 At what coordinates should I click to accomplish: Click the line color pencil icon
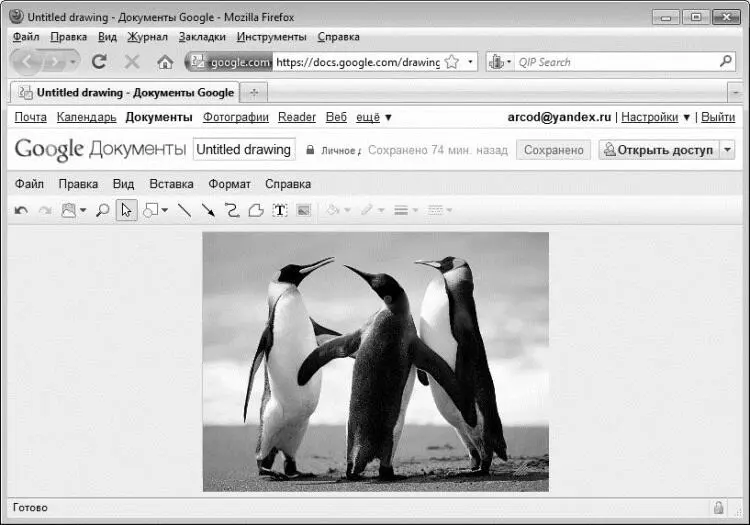pyautogui.click(x=367, y=210)
